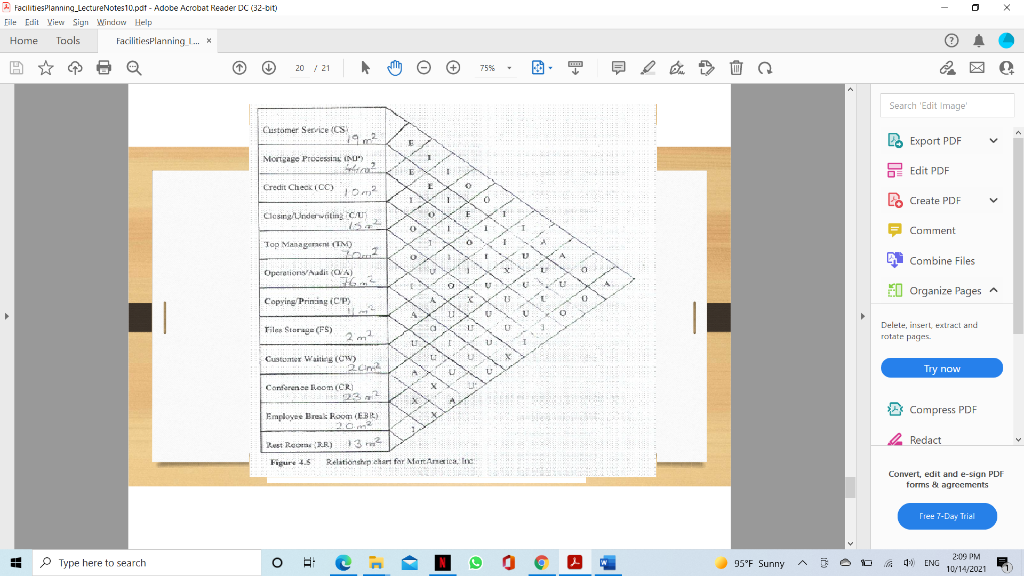The width and height of the screenshot is (1024, 576).
Task: Select the Highlight text tool
Action: click(x=647, y=67)
